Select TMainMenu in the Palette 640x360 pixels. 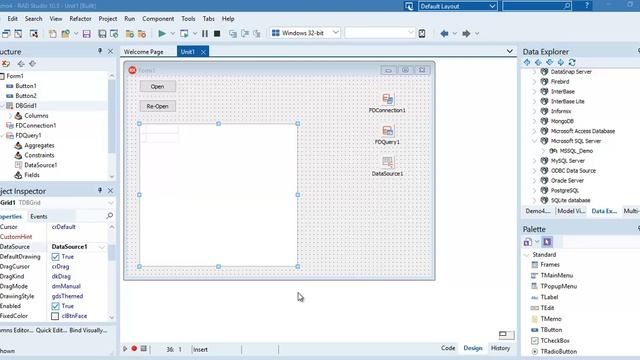(x=556, y=276)
